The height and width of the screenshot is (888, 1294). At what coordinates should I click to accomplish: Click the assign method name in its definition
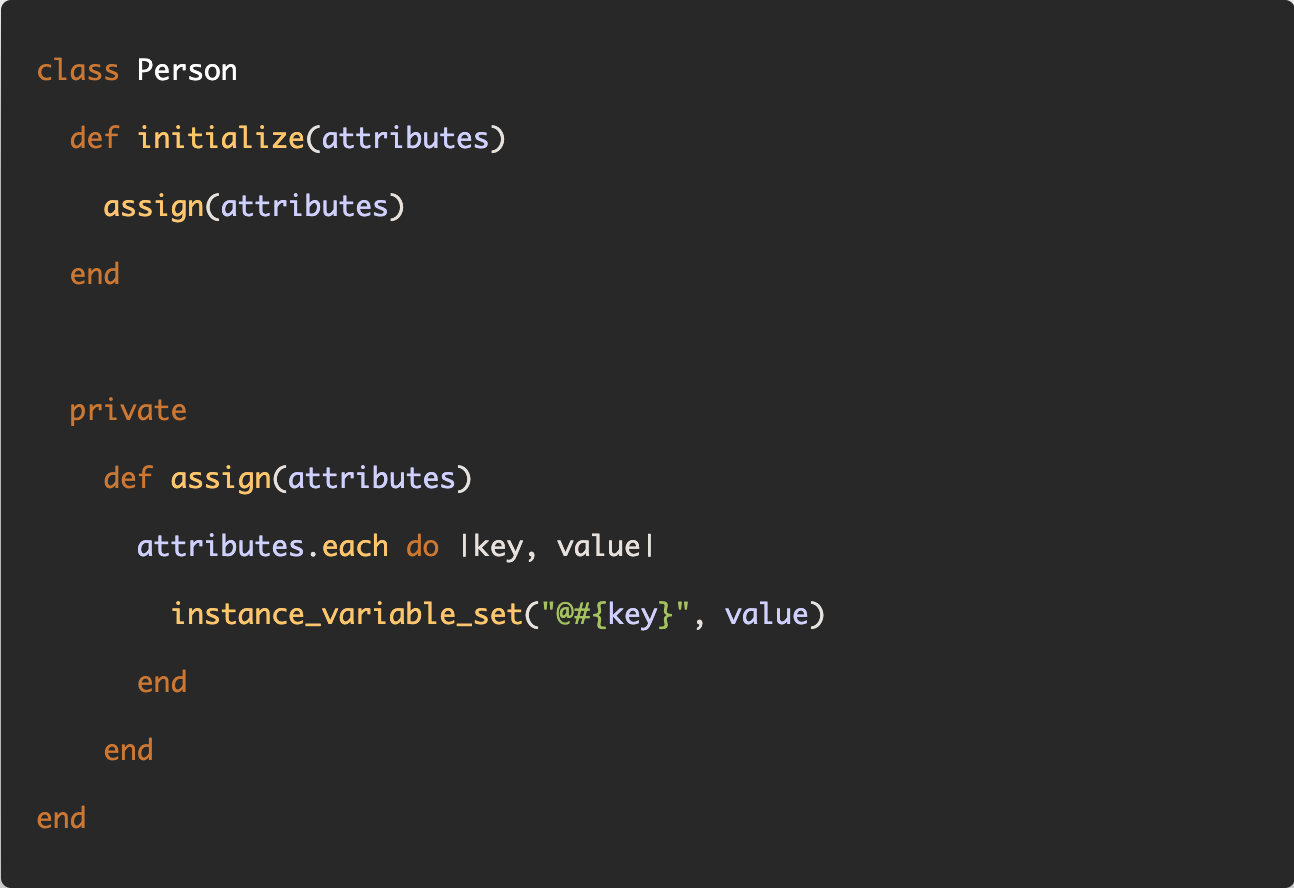pos(221,478)
